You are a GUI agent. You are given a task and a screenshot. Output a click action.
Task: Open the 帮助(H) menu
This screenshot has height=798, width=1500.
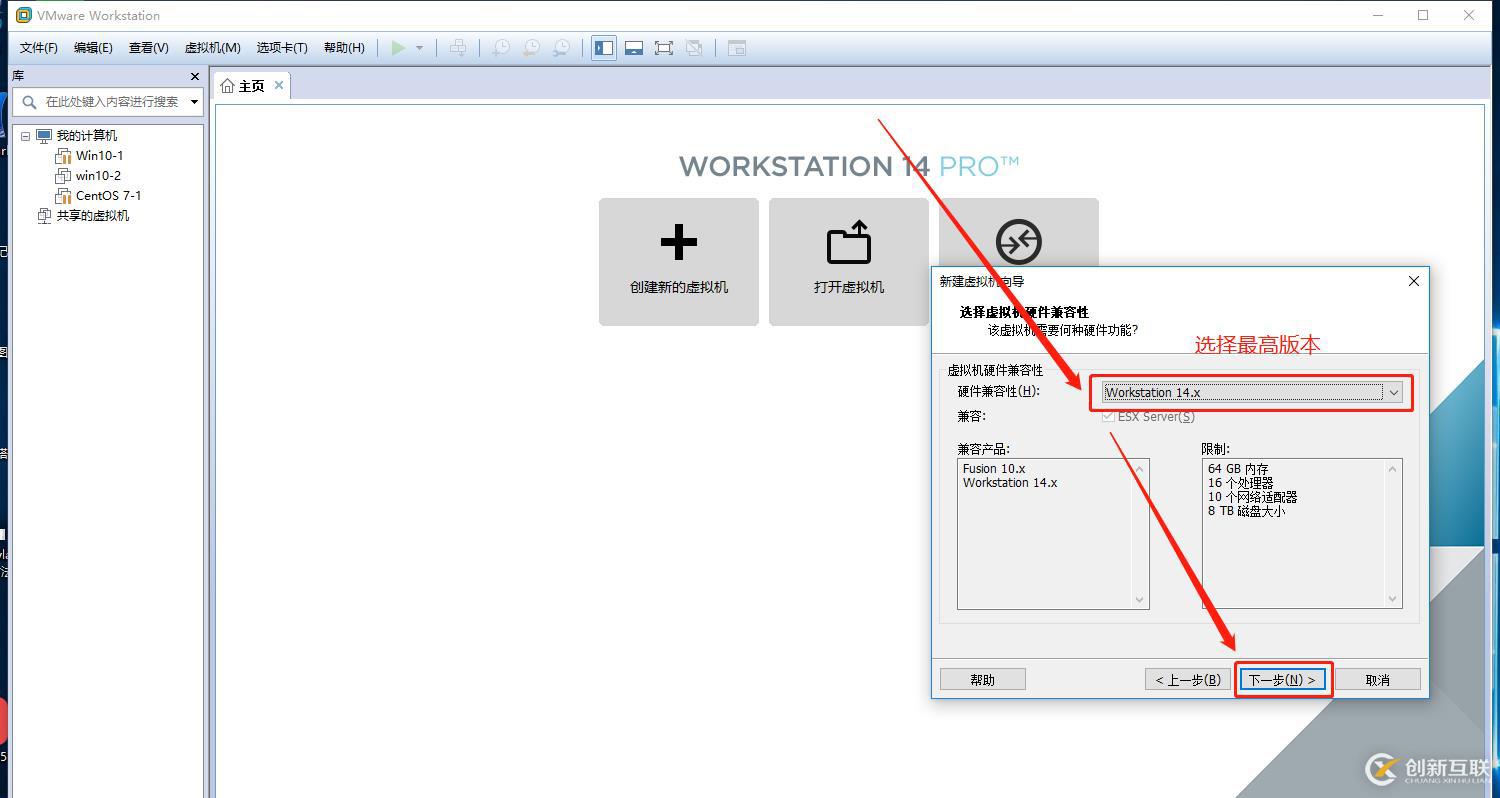[344, 48]
